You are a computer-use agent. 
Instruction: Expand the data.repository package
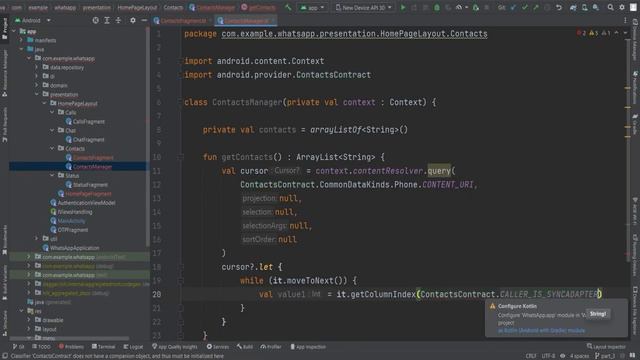point(37,67)
